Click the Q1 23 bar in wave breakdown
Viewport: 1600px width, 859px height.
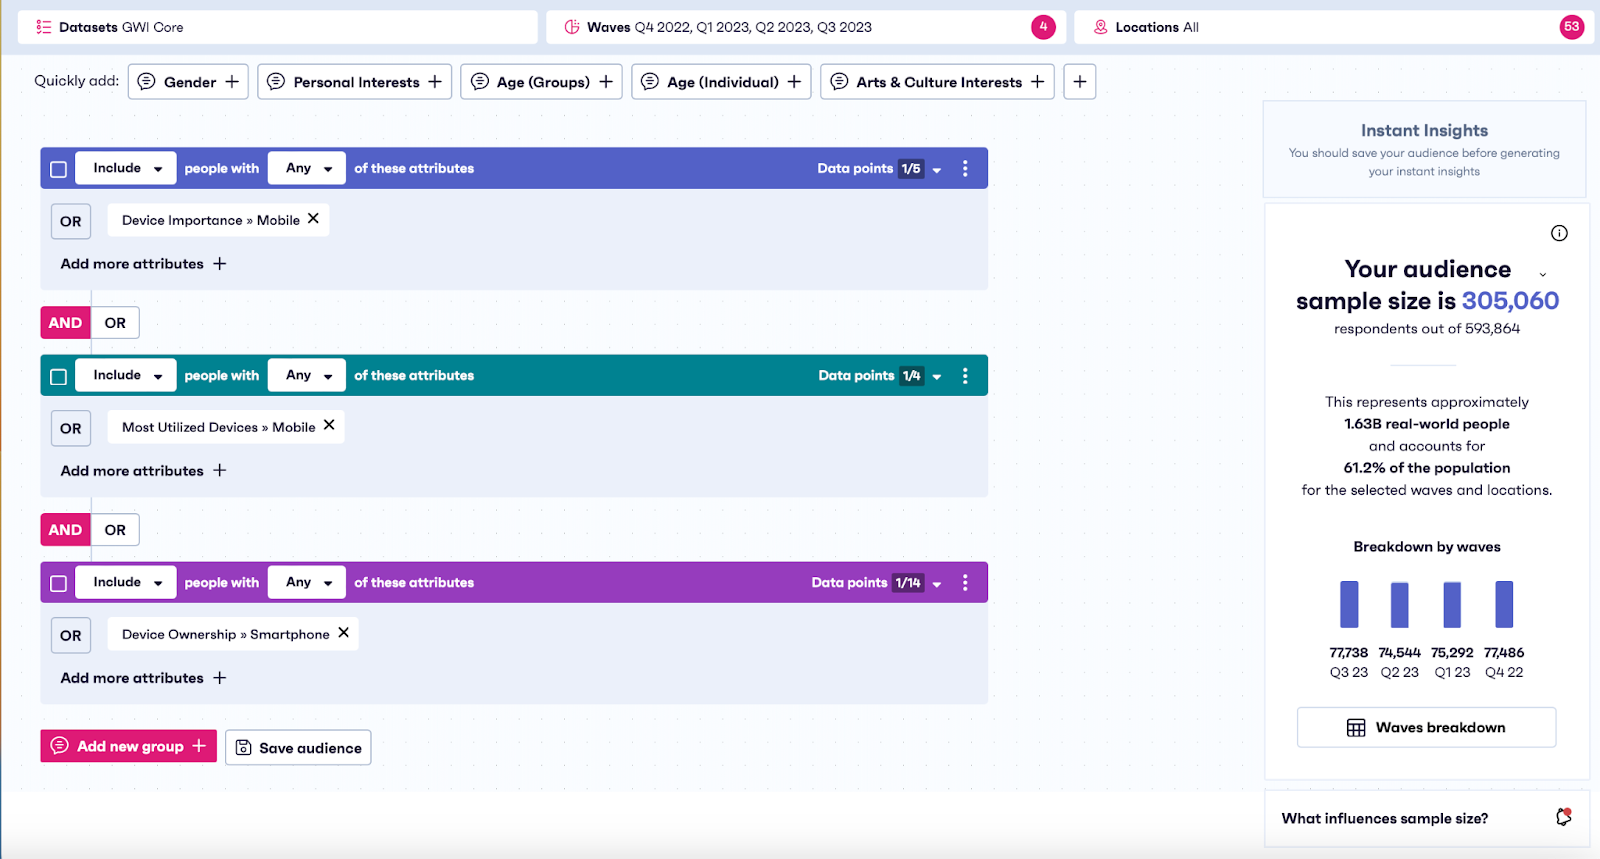coord(1452,605)
